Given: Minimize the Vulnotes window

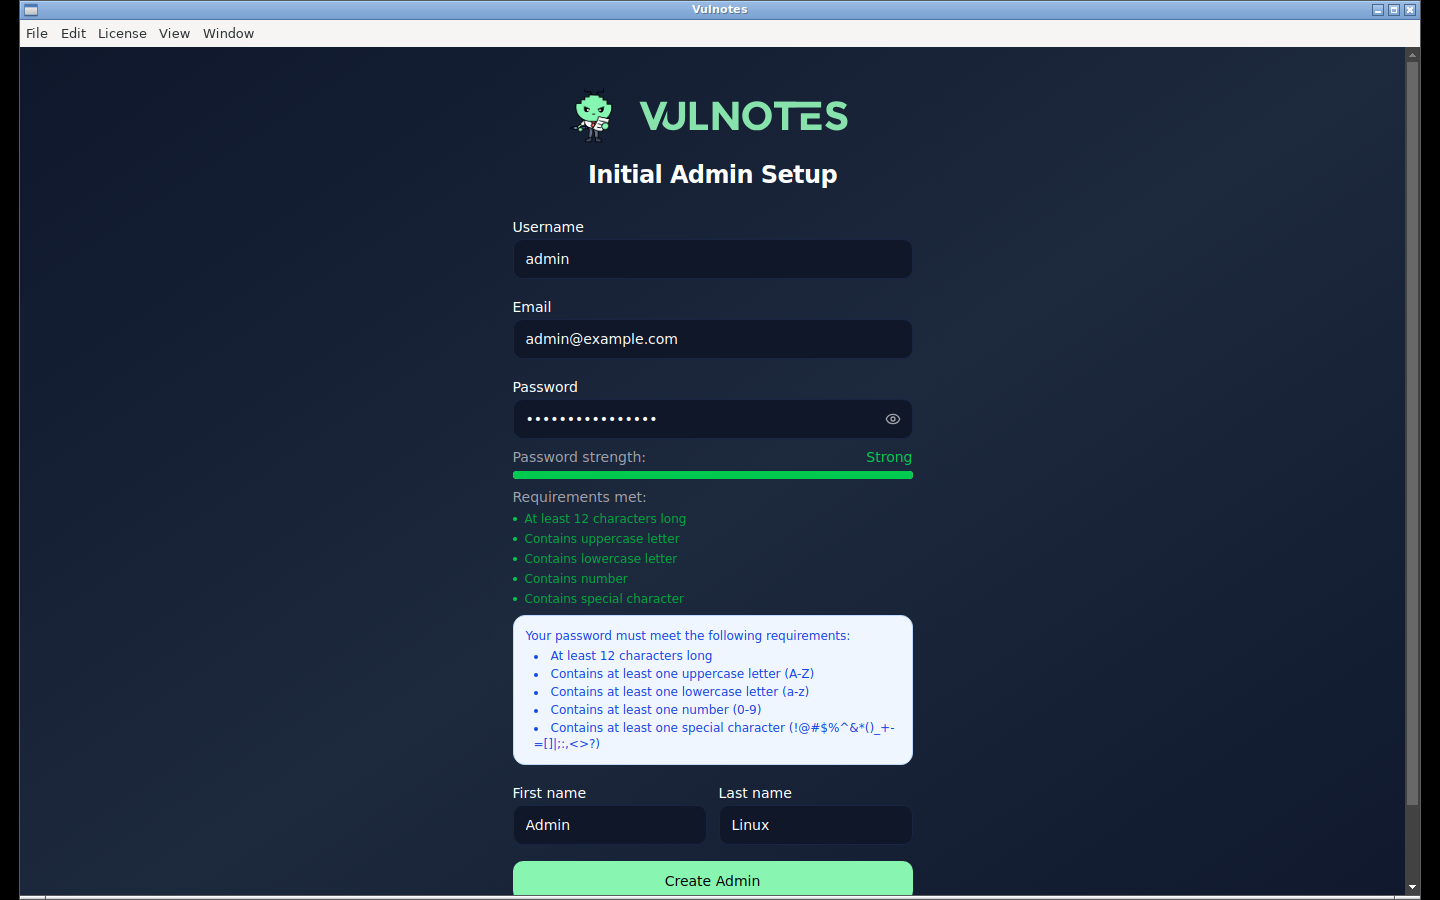Looking at the screenshot, I should click(1378, 10).
